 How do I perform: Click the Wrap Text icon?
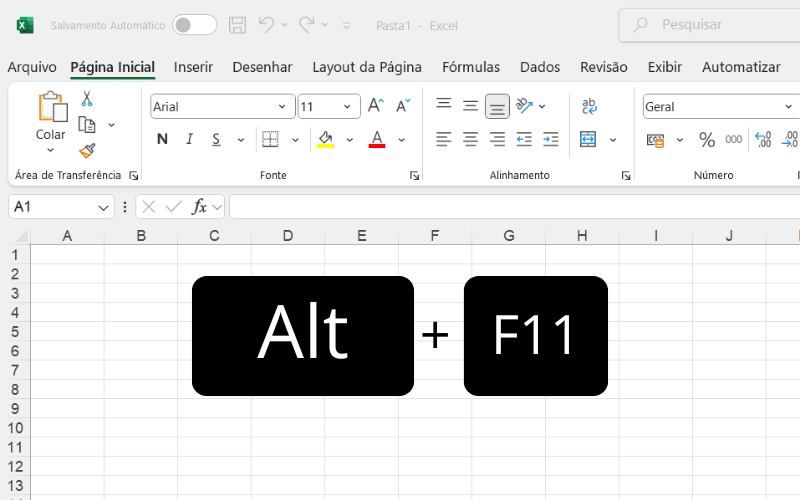click(x=589, y=106)
